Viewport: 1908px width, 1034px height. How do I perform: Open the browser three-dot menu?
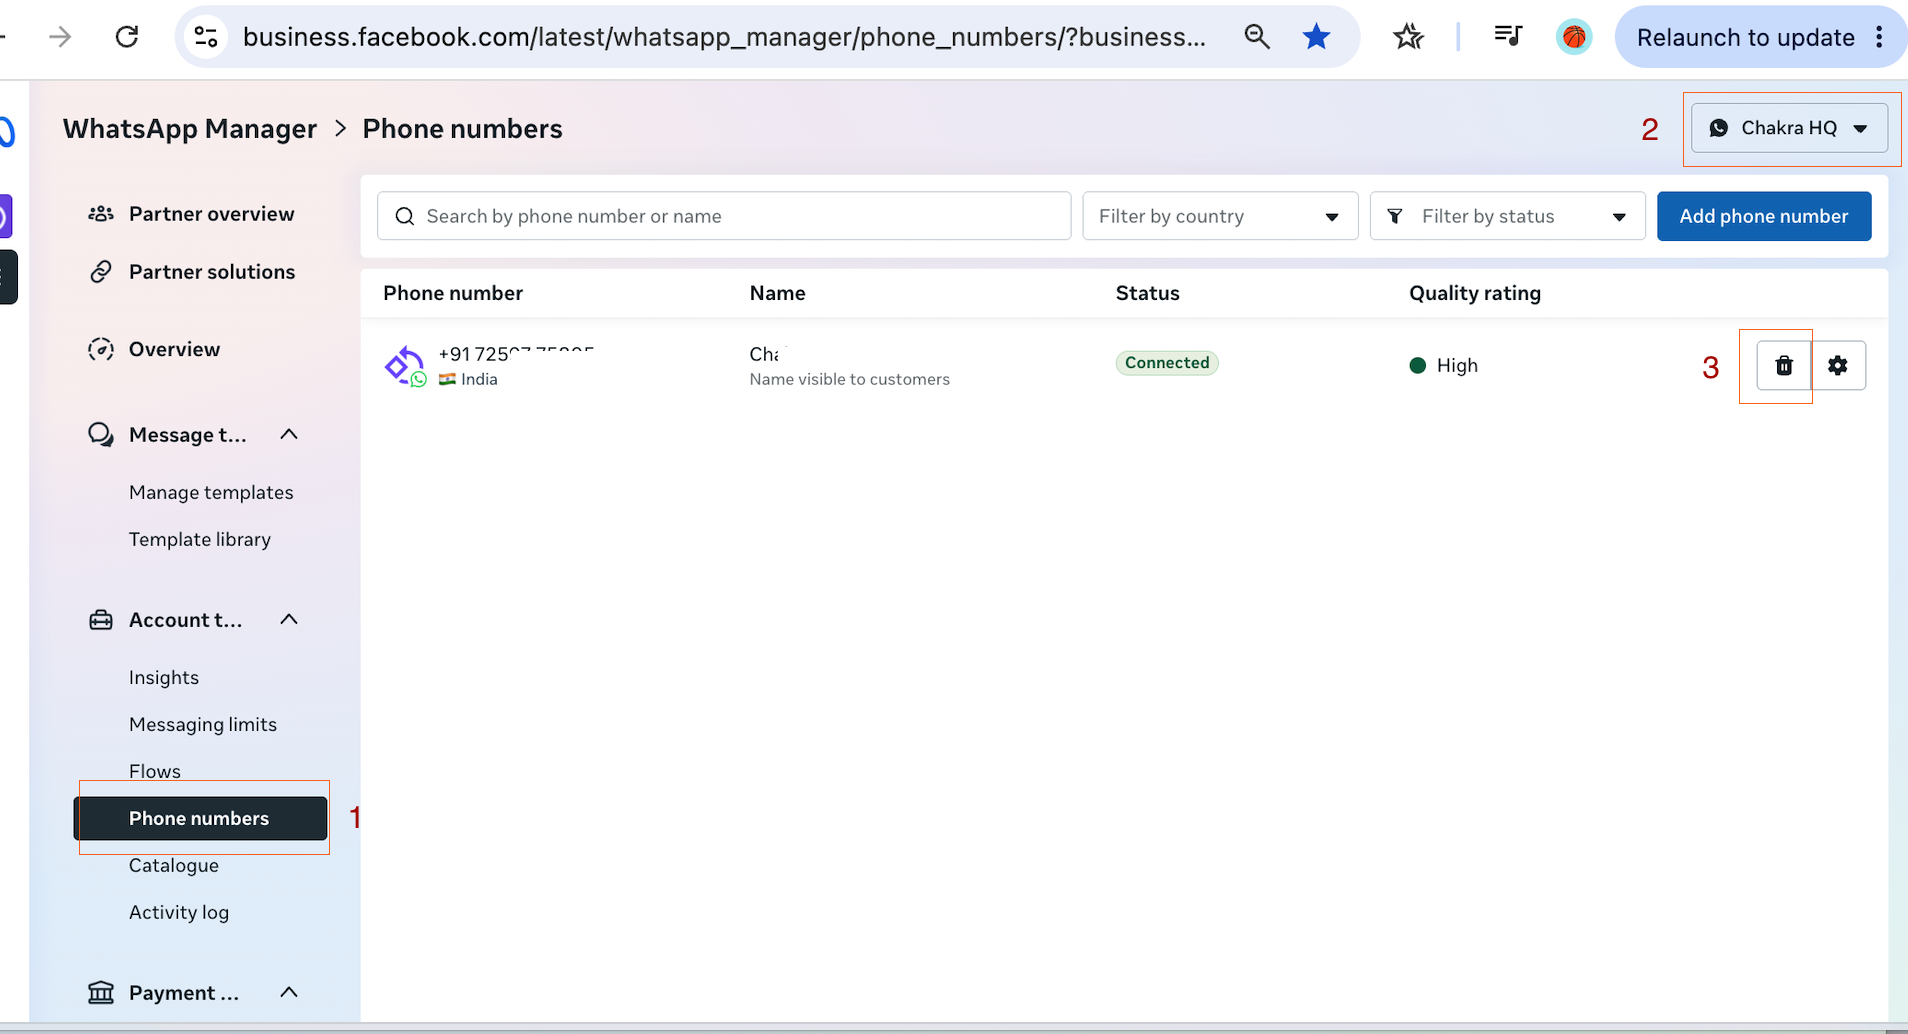pos(1880,37)
